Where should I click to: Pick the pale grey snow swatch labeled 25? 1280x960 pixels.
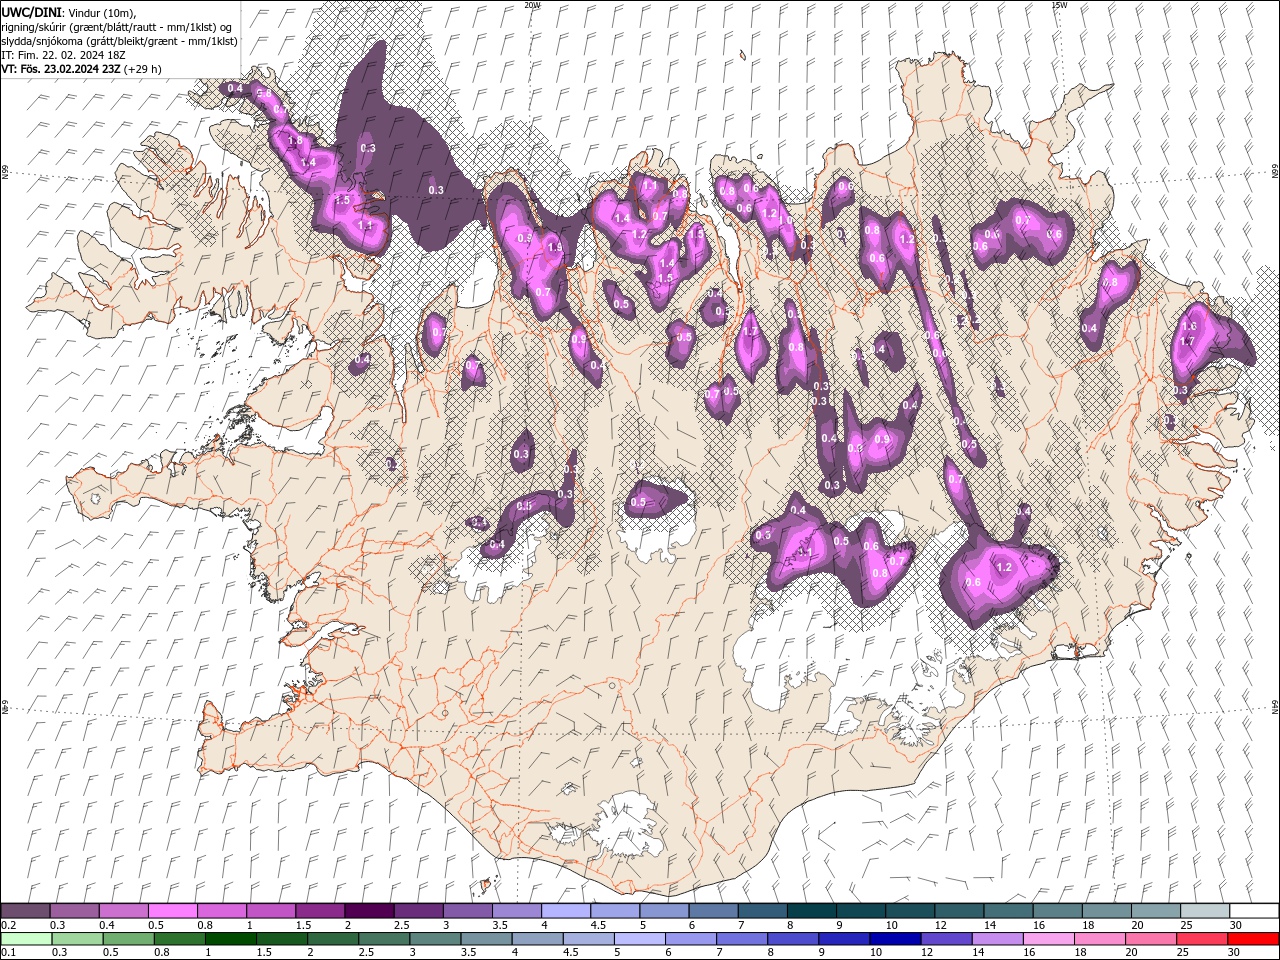[1205, 911]
